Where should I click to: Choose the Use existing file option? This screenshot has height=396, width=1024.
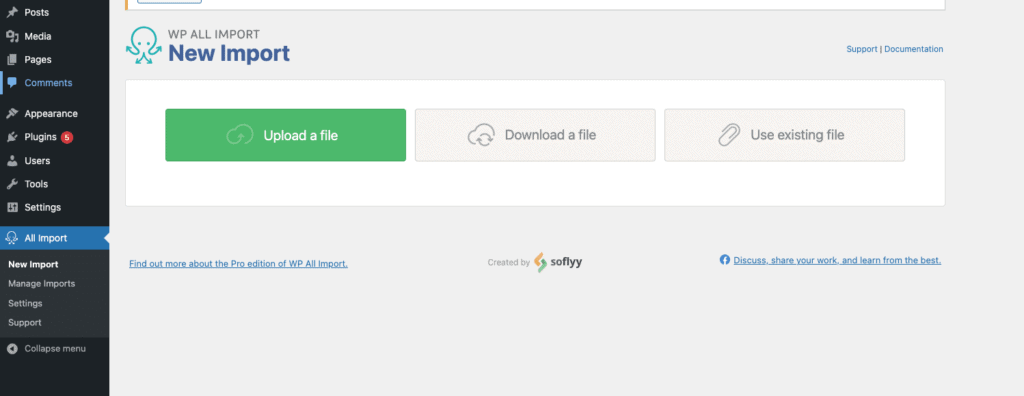(784, 135)
